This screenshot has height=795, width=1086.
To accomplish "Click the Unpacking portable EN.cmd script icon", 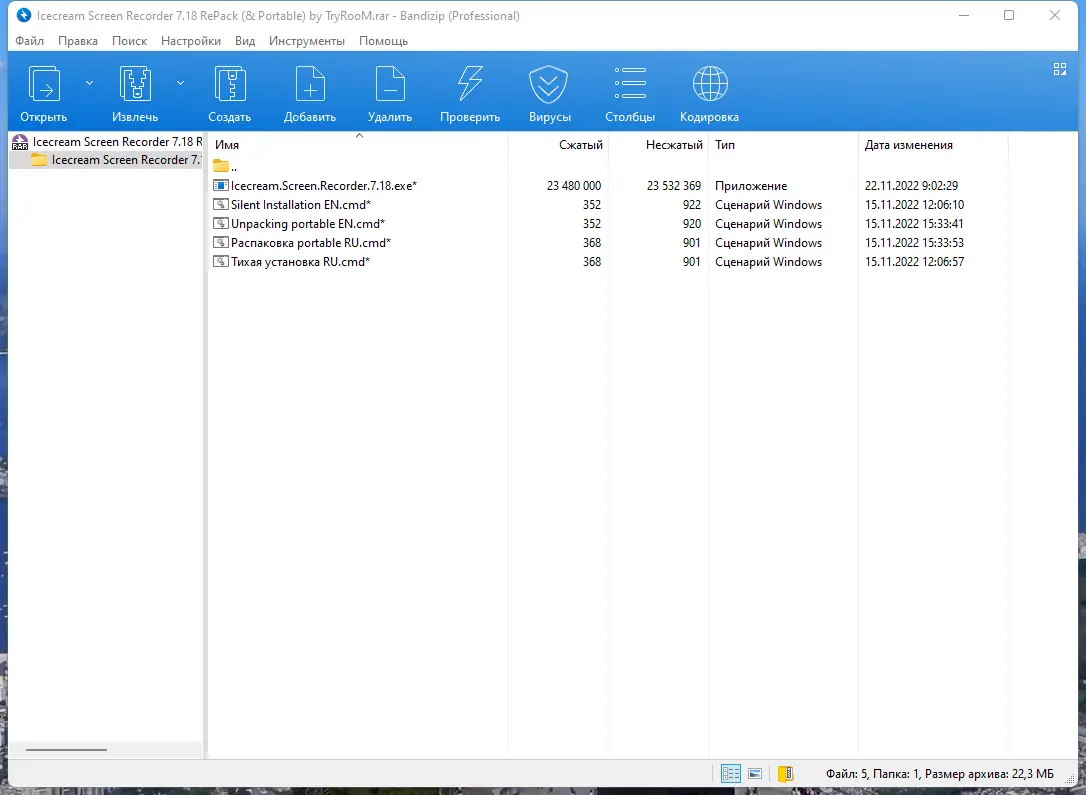I will pos(220,224).
